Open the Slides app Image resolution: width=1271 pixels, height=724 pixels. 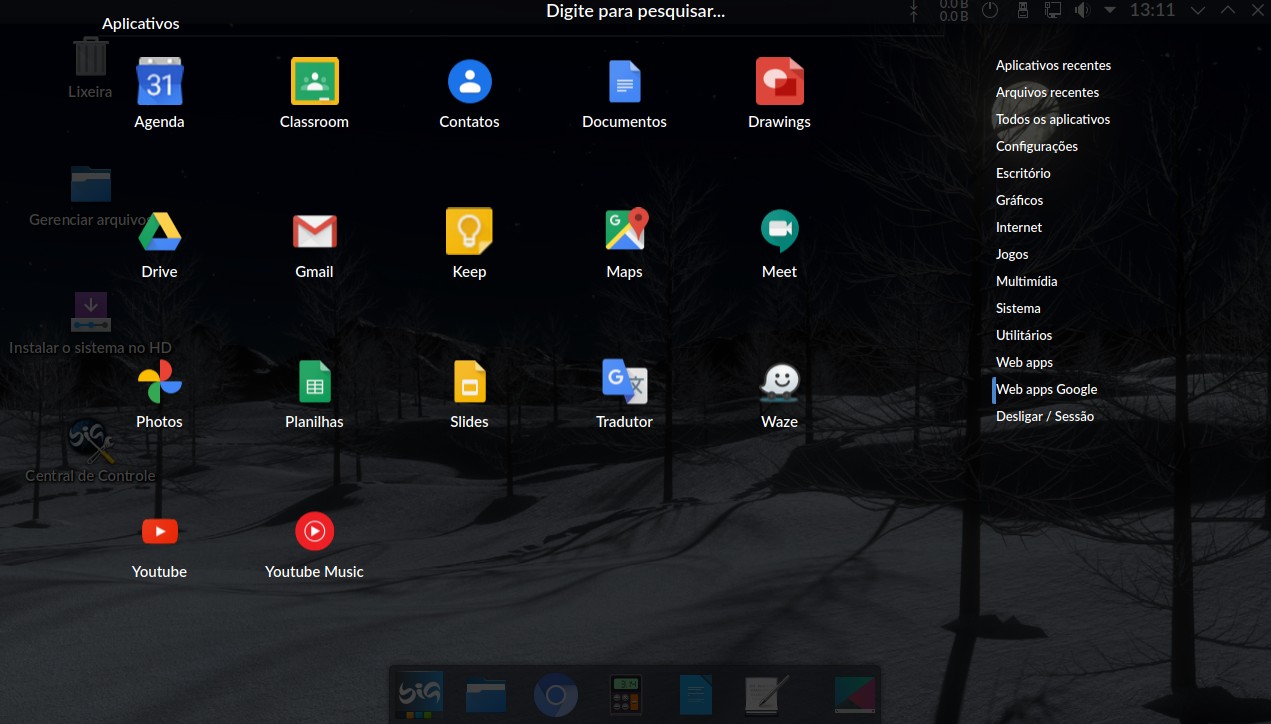point(469,393)
